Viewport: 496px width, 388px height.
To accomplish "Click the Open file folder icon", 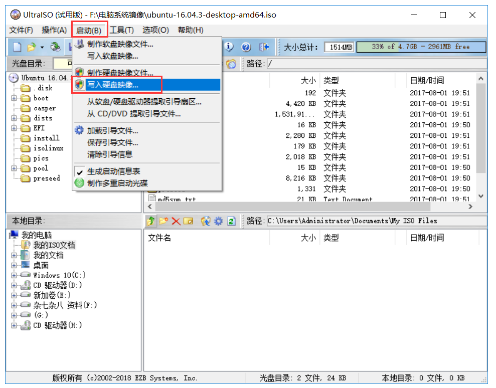I will [31, 47].
